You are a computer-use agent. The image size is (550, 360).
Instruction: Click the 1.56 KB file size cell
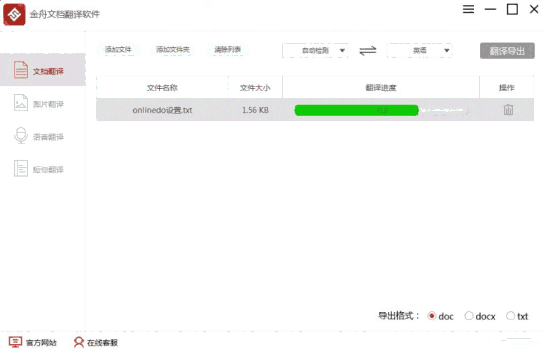coord(255,110)
